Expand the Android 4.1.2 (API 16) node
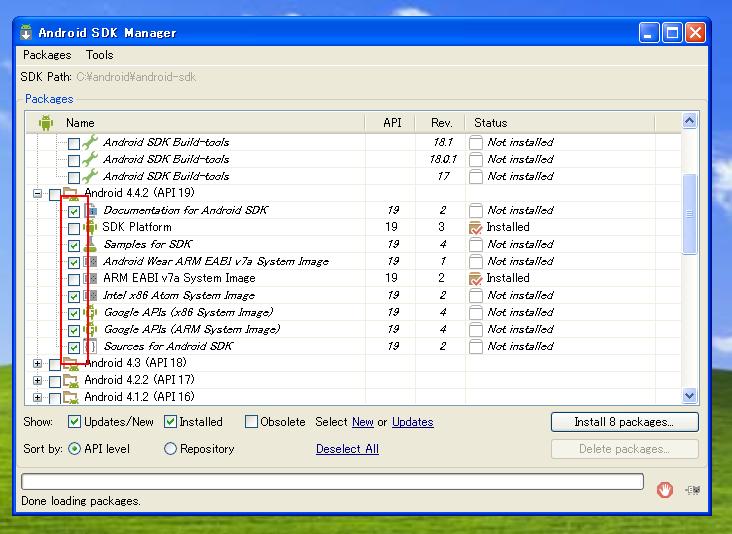This screenshot has height=534, width=732. click(37, 397)
